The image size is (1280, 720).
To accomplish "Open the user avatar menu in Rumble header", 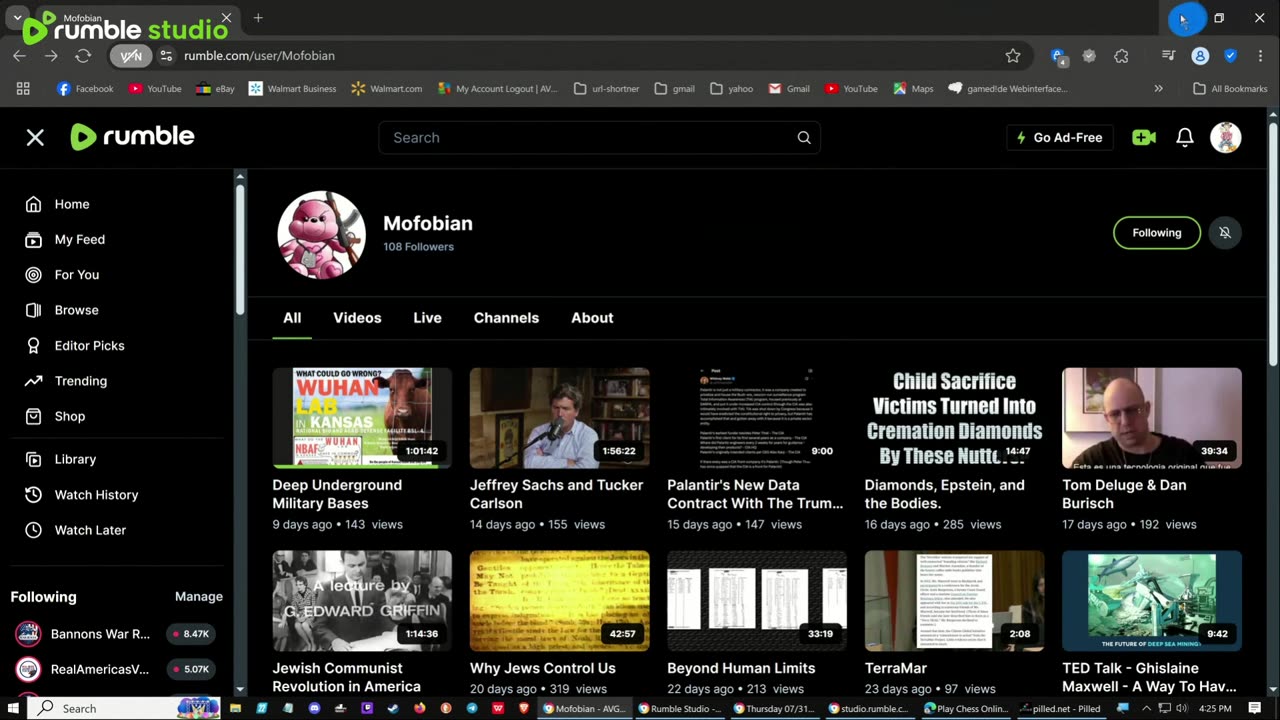I will pyautogui.click(x=1226, y=137).
